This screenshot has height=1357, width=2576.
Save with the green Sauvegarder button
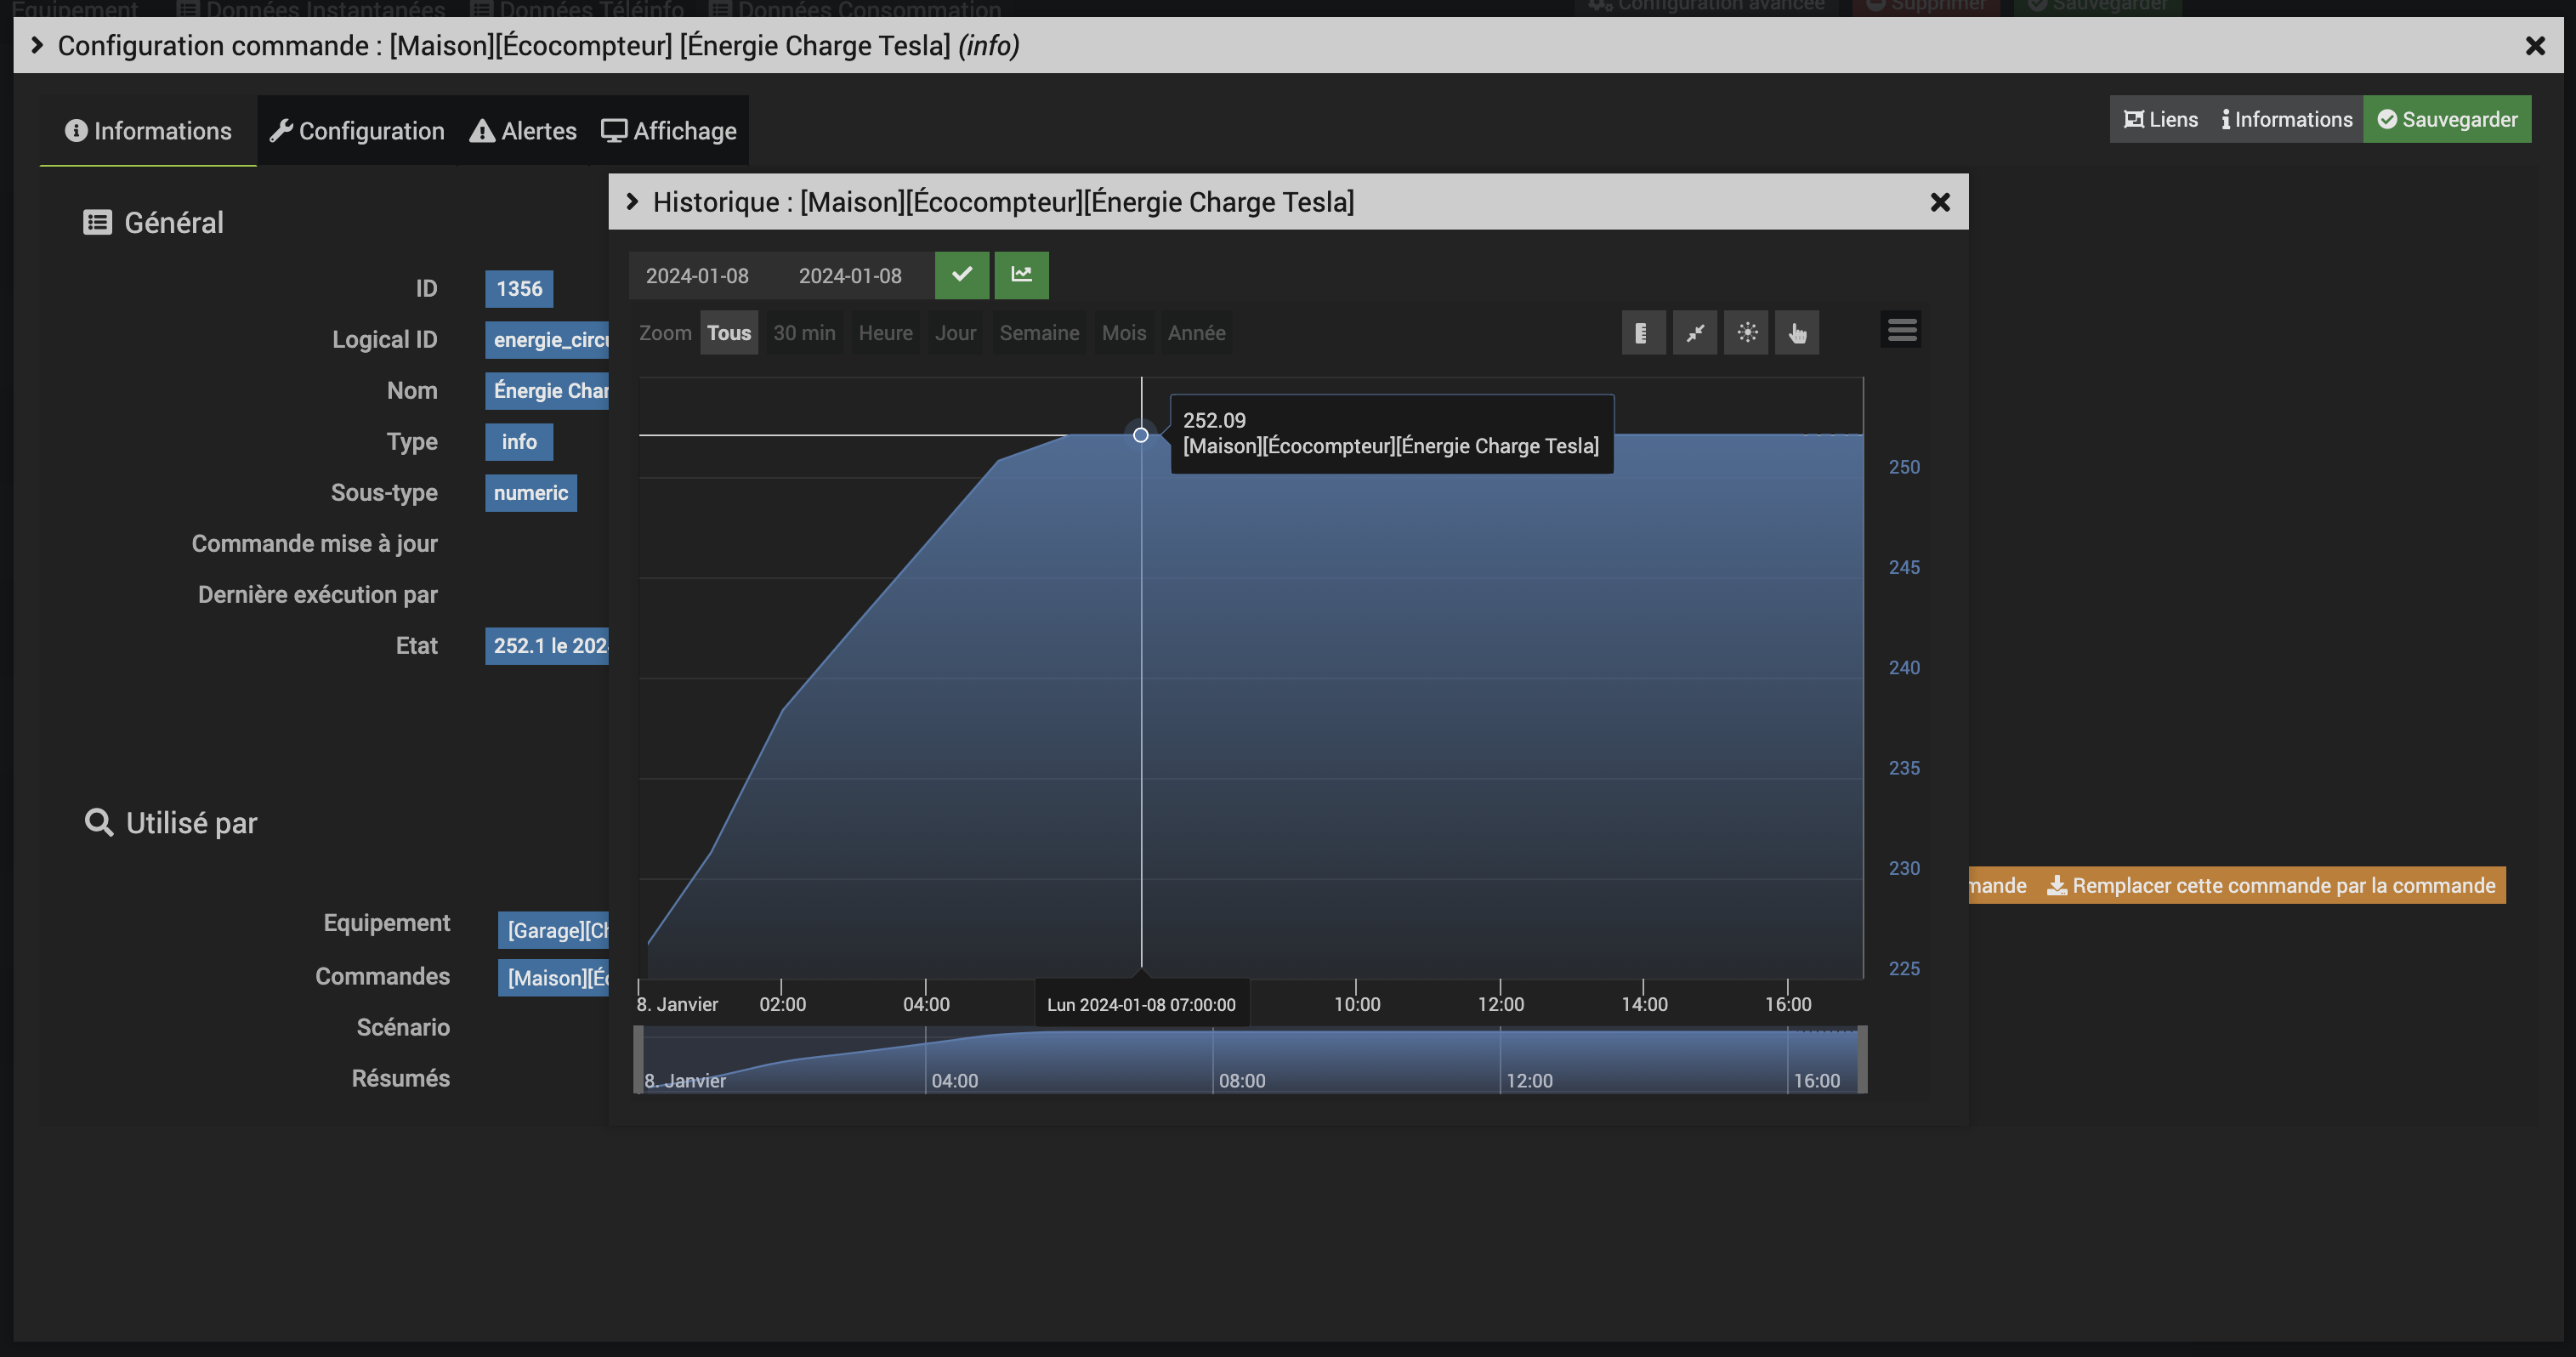[2447, 119]
